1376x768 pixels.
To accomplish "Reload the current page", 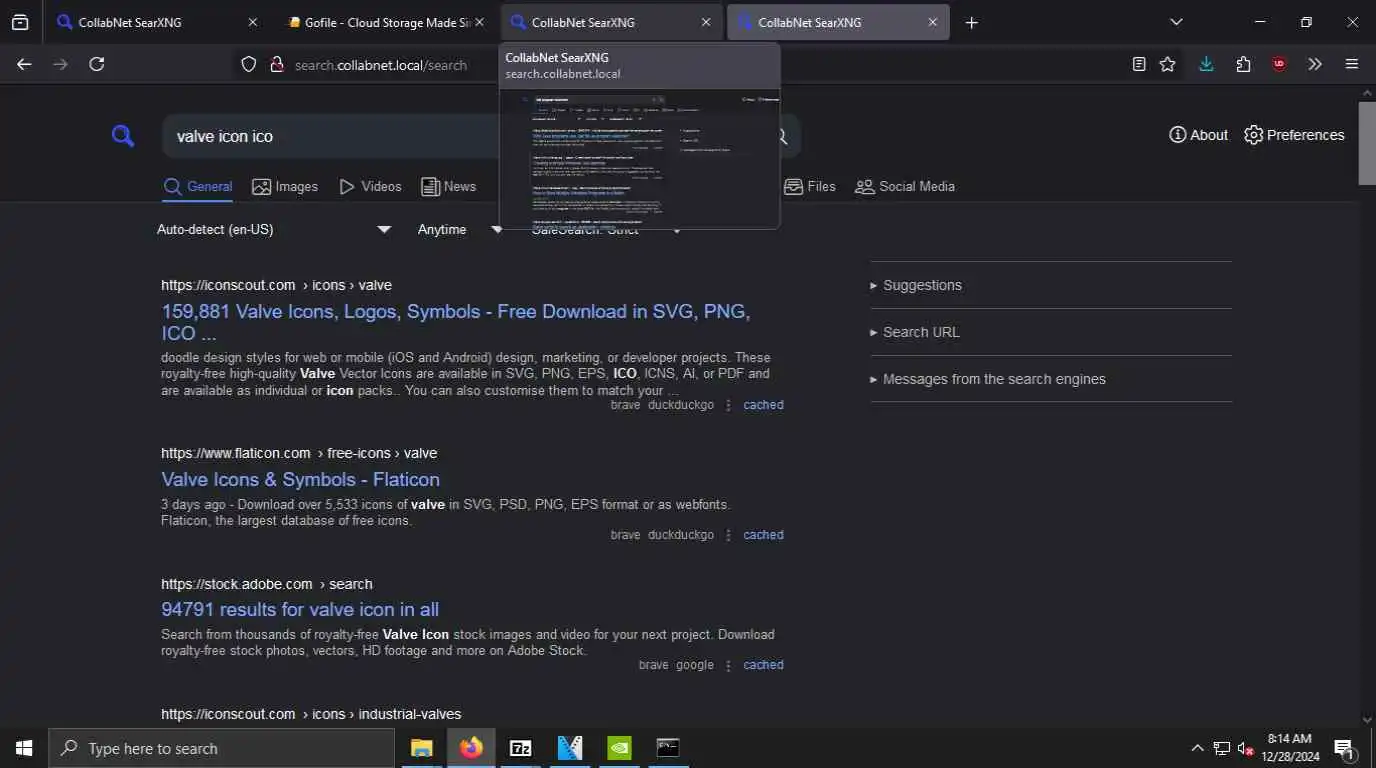I will click(x=97, y=64).
